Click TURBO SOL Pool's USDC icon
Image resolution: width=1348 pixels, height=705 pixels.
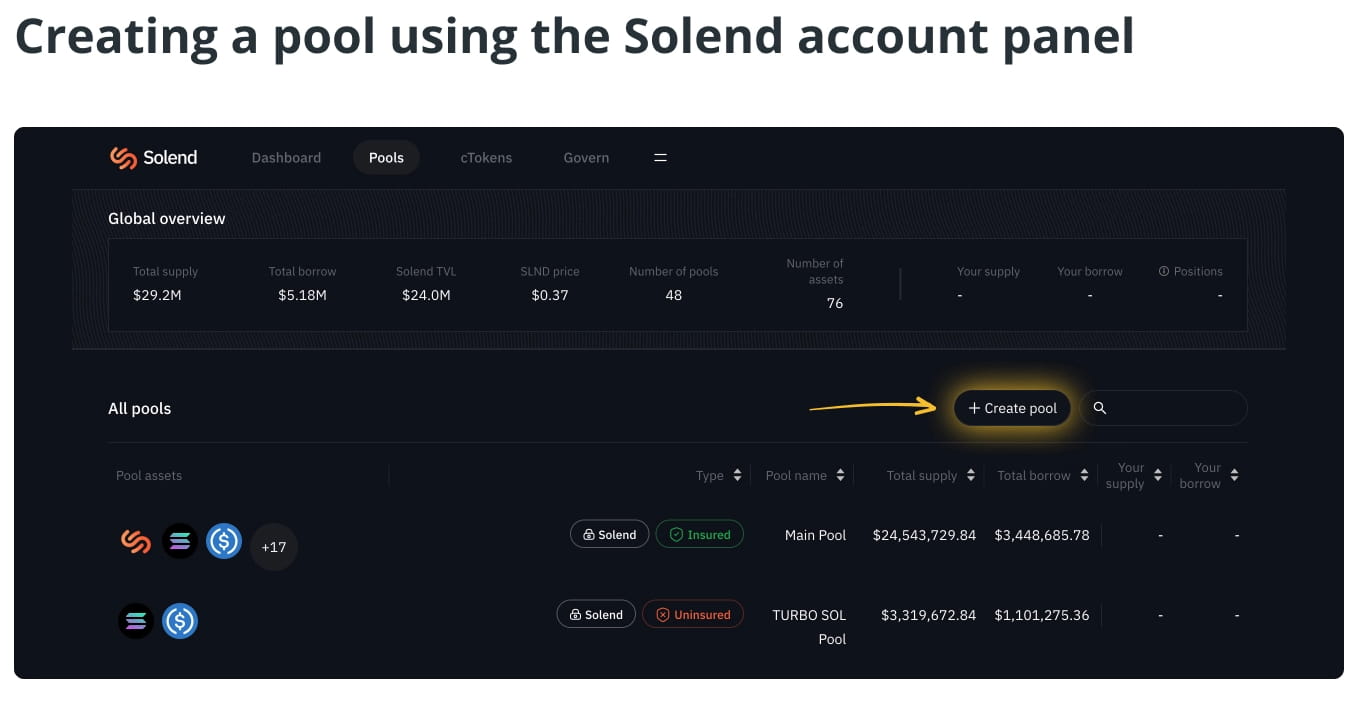pos(180,621)
